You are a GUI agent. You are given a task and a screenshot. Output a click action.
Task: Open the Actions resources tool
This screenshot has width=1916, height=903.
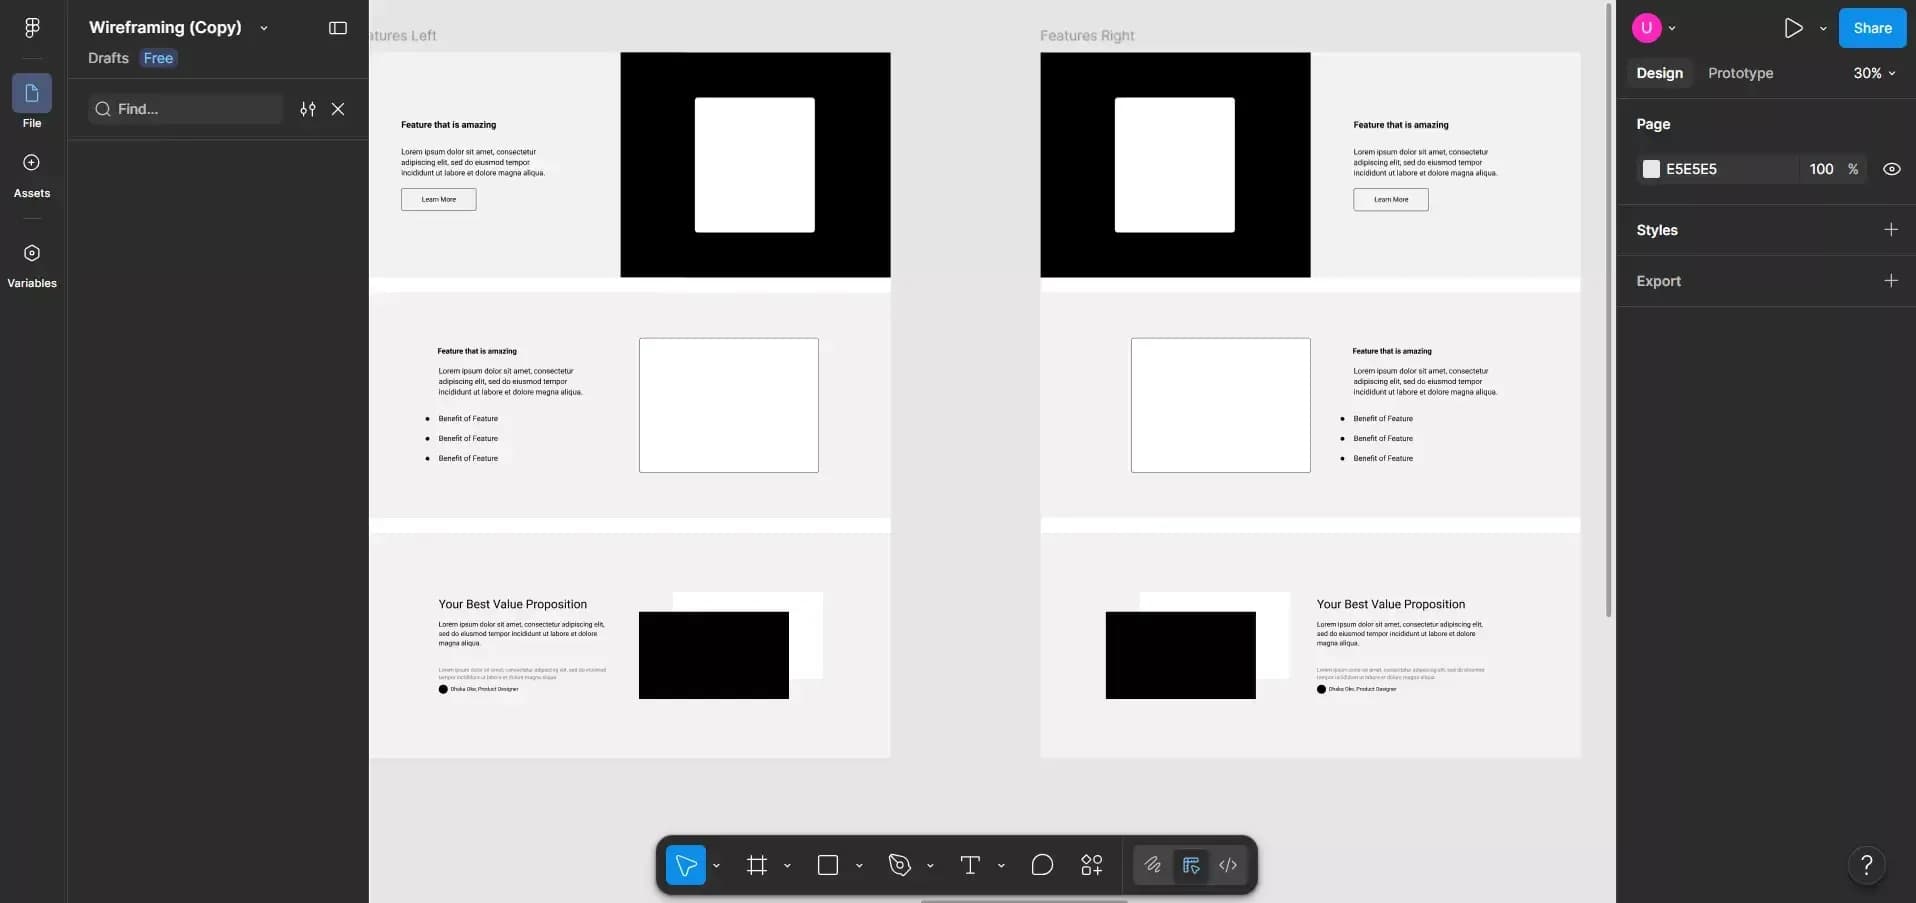click(x=1092, y=865)
